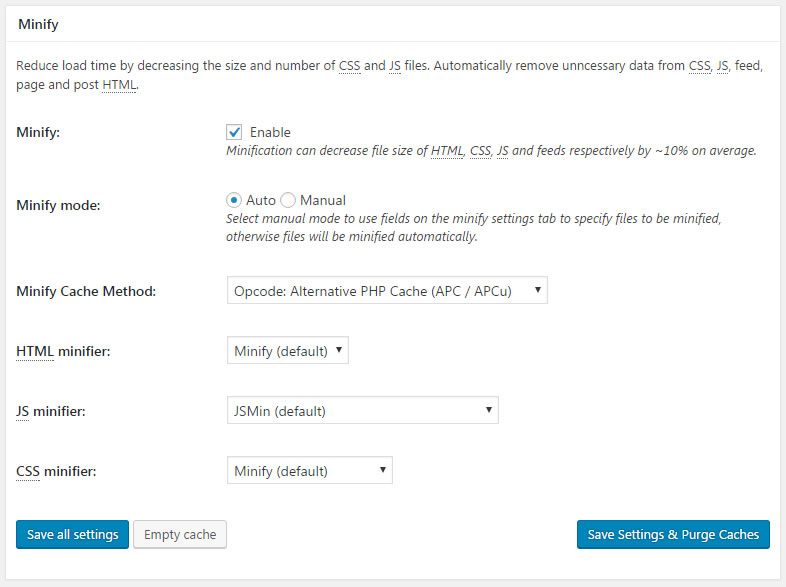786x587 pixels.
Task: Click HTML abbreviation after 'page and post'
Action: (119, 85)
